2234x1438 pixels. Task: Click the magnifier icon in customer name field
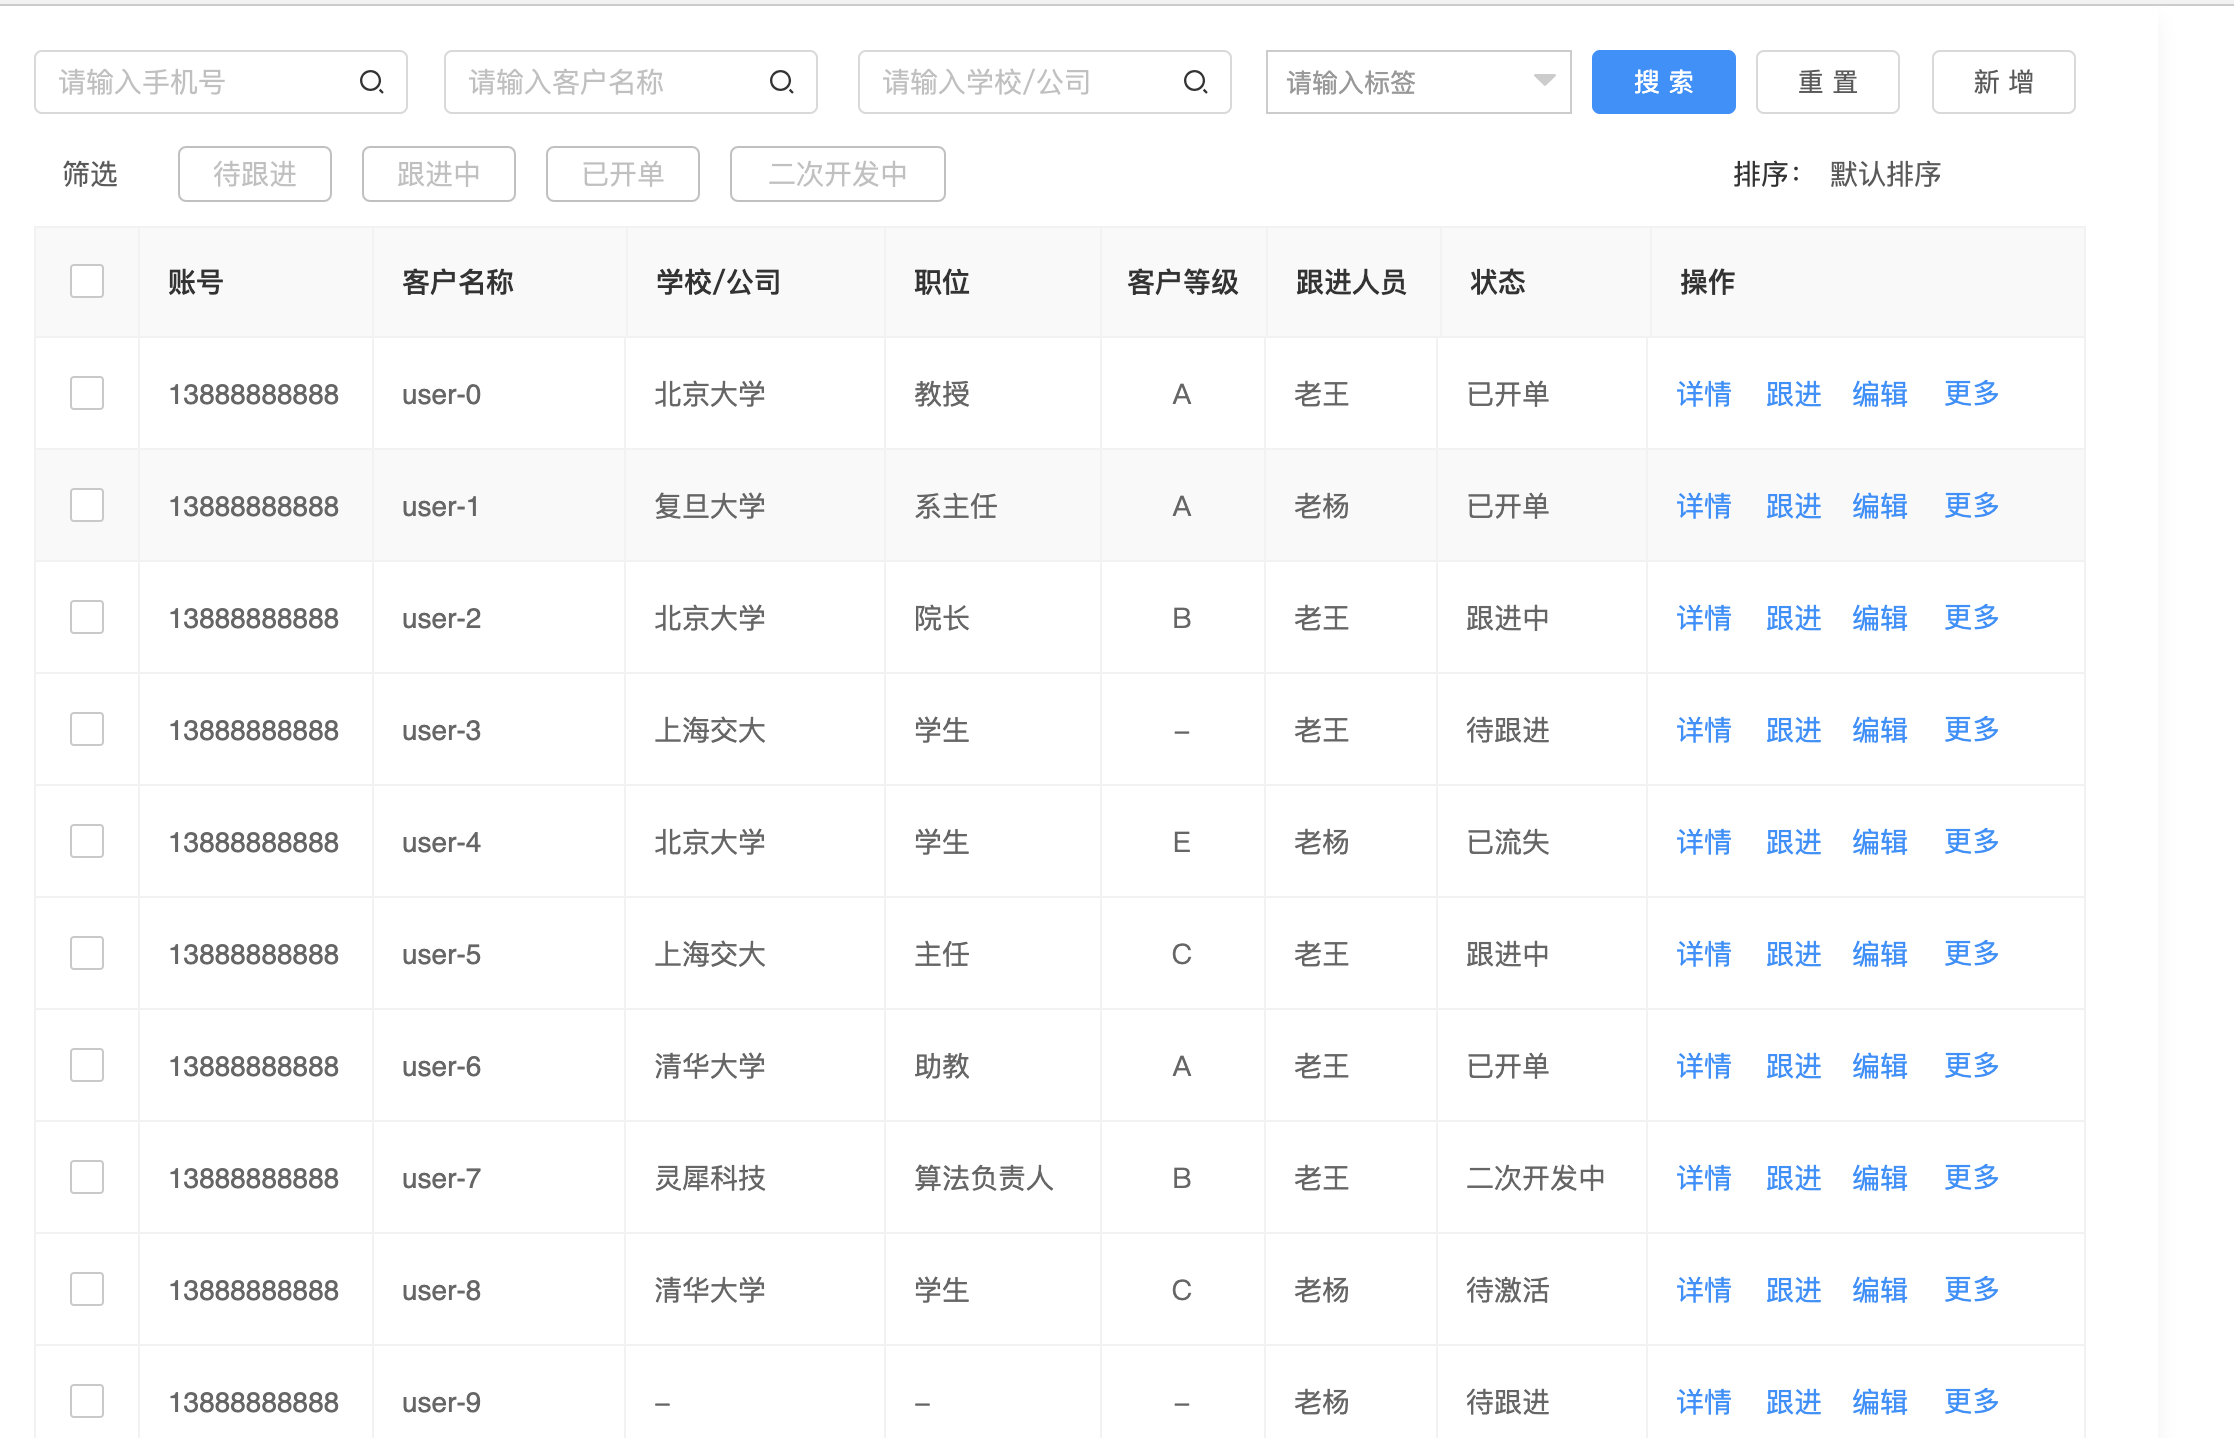[x=781, y=82]
